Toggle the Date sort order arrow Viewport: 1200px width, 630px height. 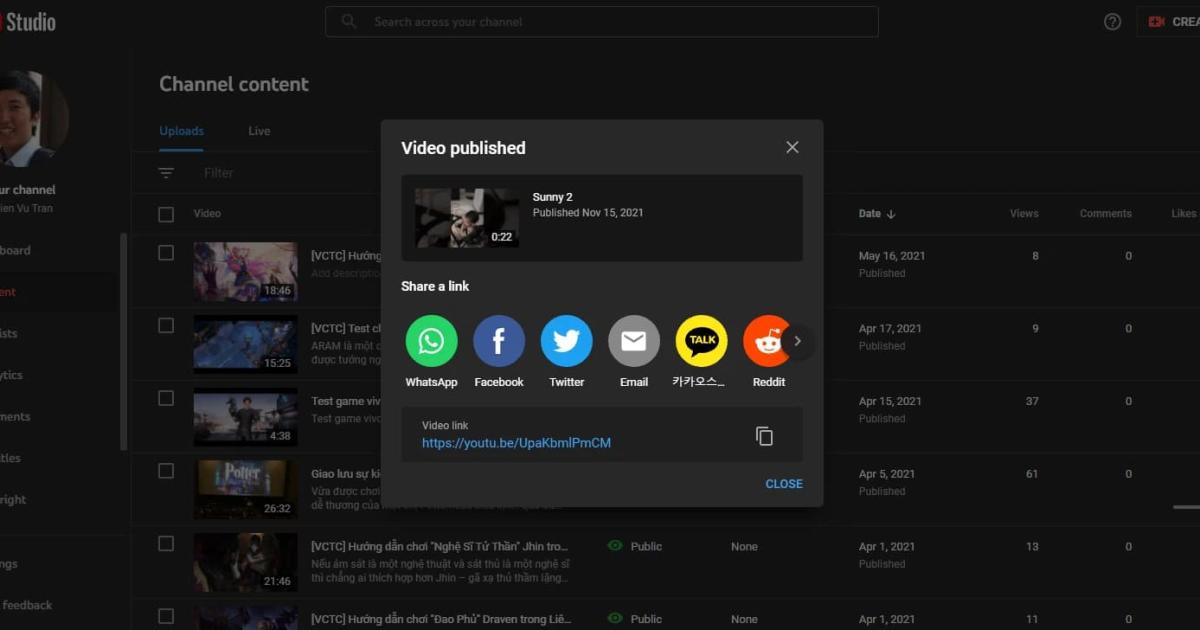[893, 213]
